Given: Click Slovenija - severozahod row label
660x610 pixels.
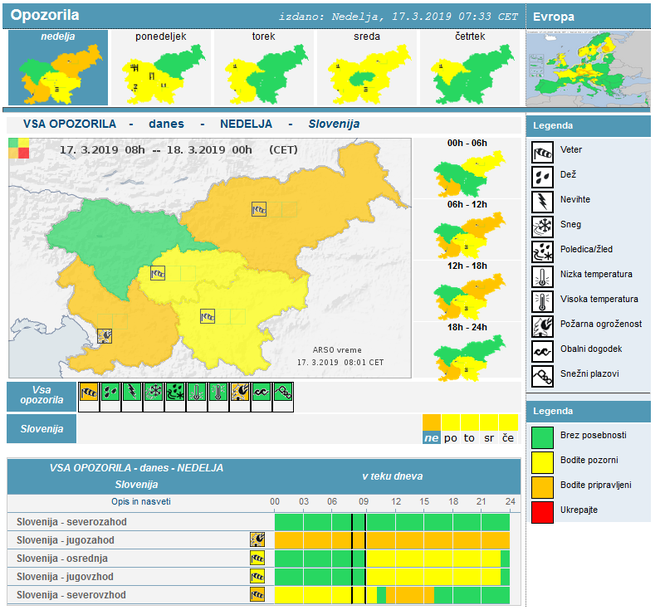Looking at the screenshot, I should pos(72,522).
